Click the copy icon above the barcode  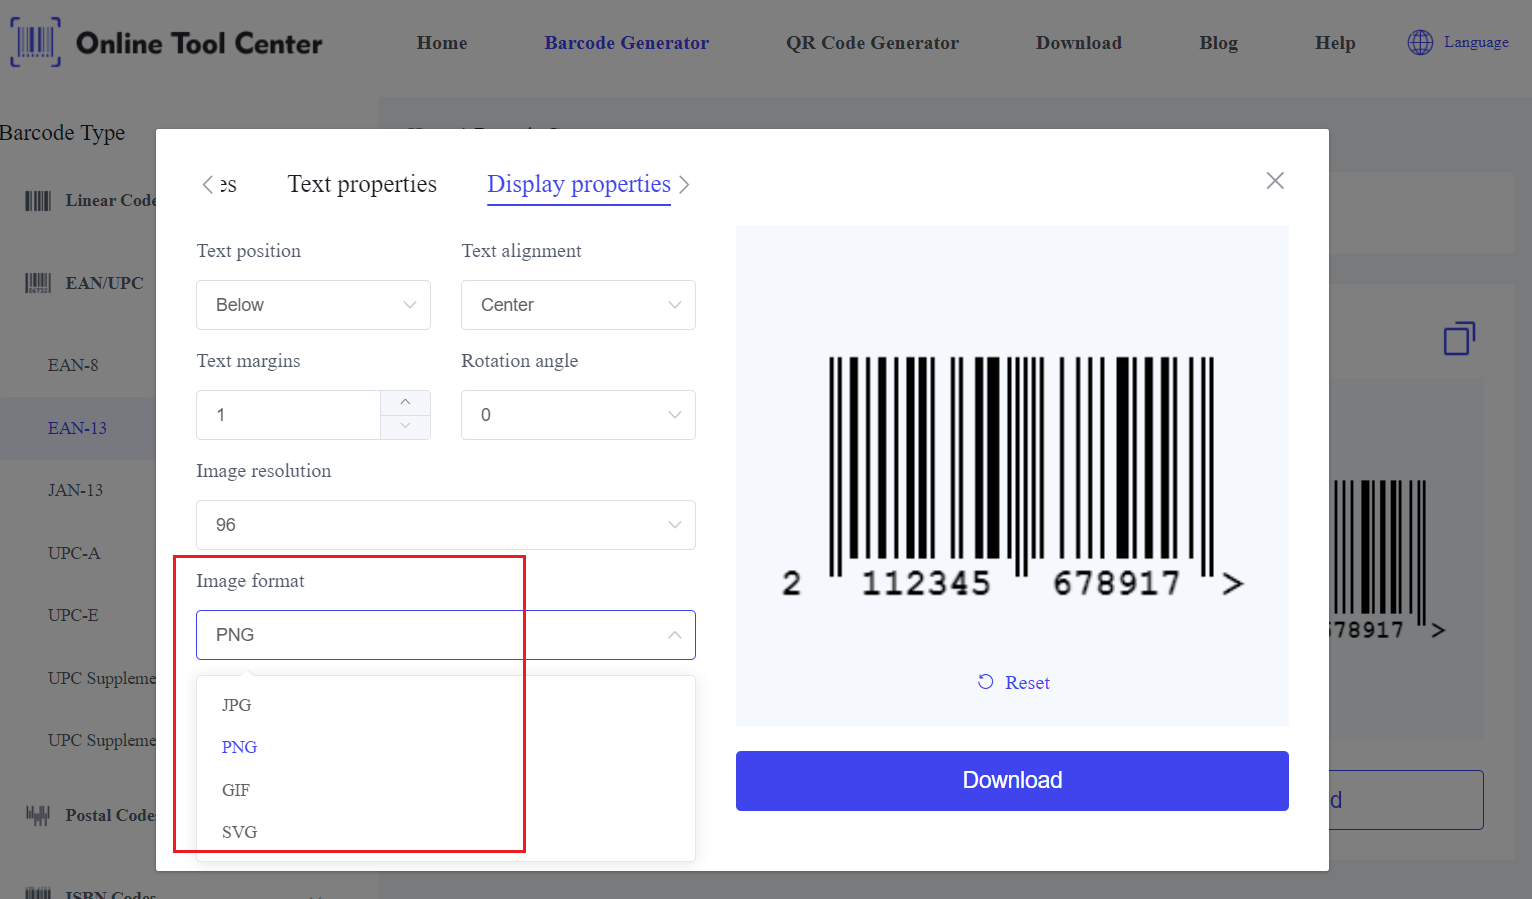pyautogui.click(x=1459, y=339)
